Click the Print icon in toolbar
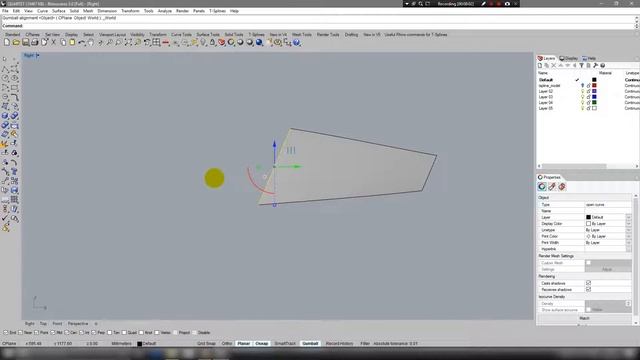Image resolution: width=640 pixels, height=360 pixels. 35,42
